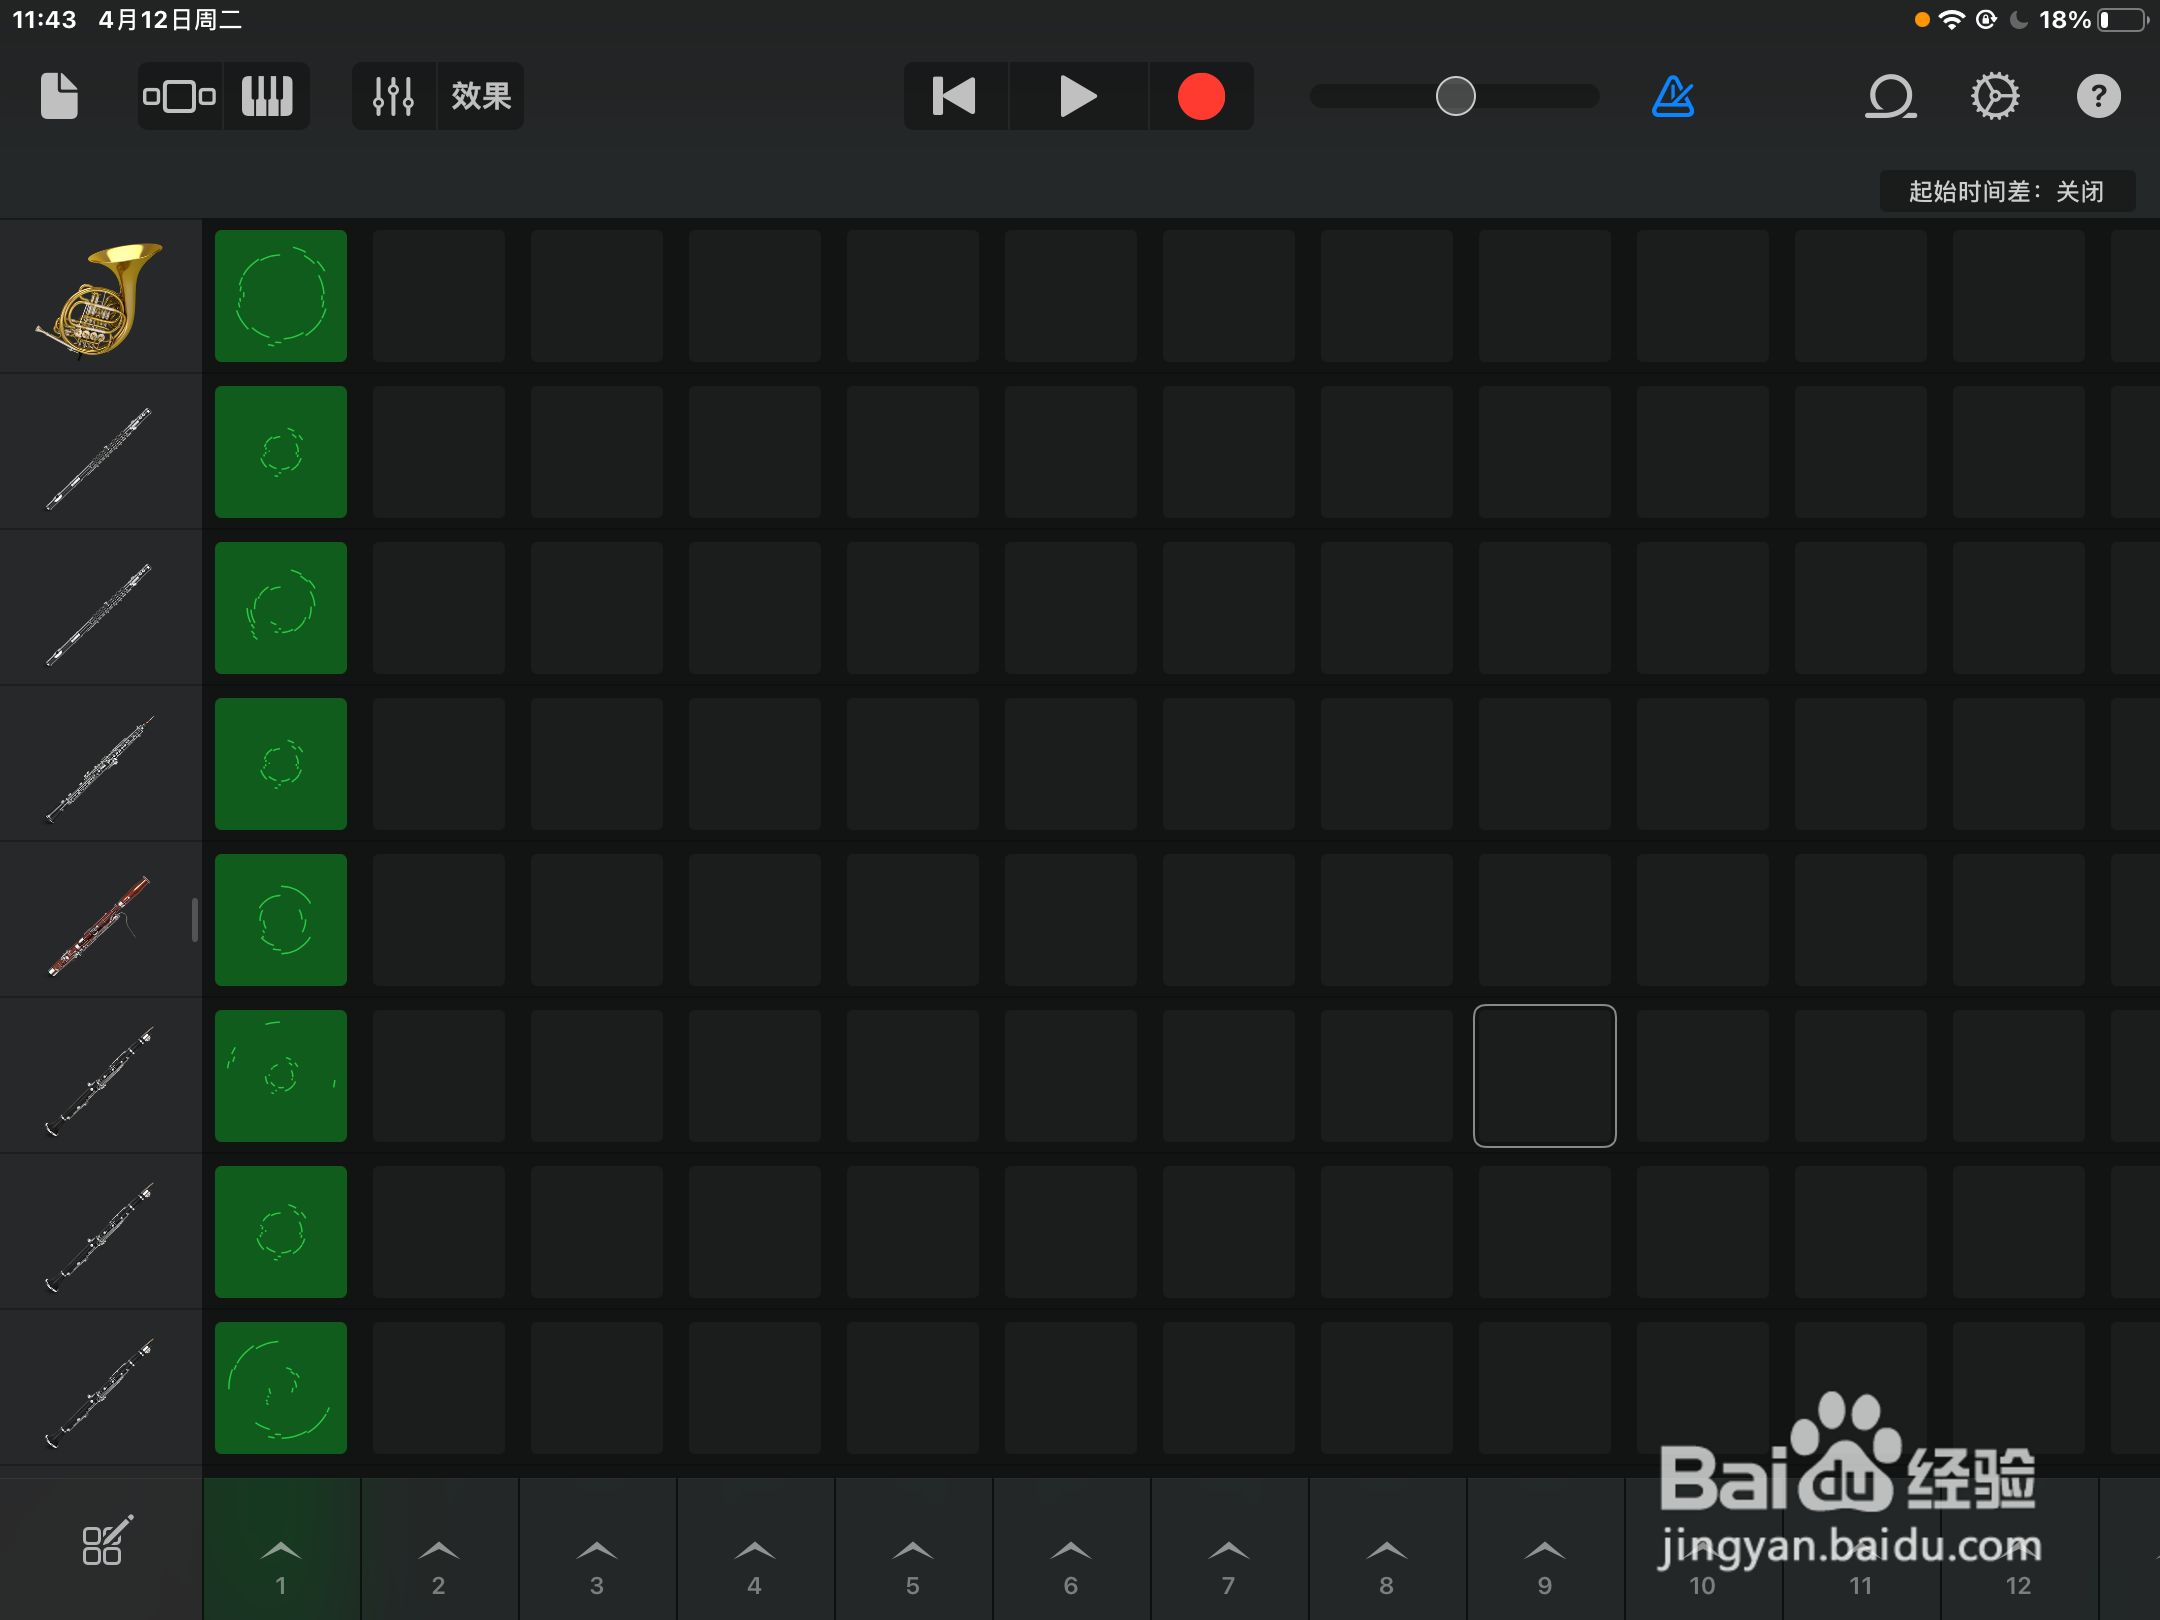Screen dimensions: 2160x1620
Task: Open My Songs document browser
Action: [x=59, y=96]
